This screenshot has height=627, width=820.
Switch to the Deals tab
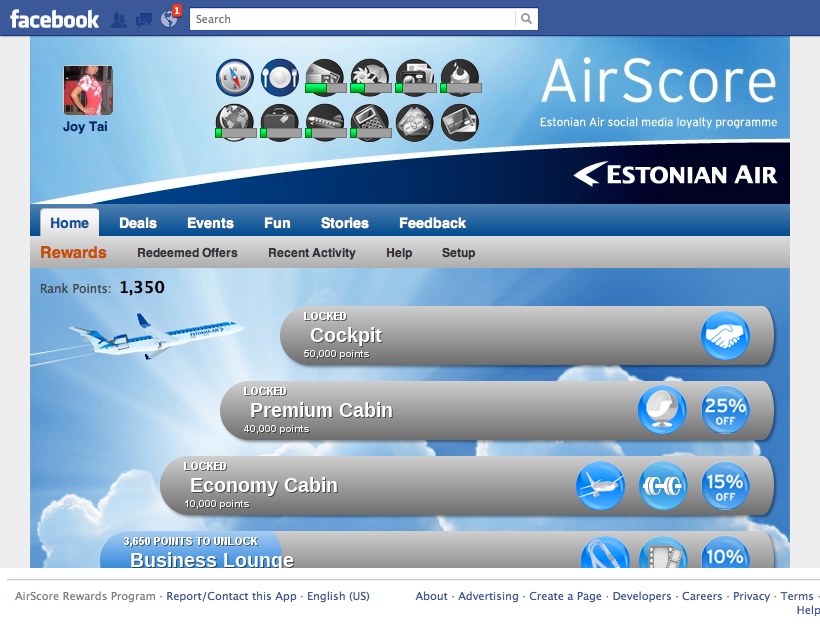coord(138,223)
